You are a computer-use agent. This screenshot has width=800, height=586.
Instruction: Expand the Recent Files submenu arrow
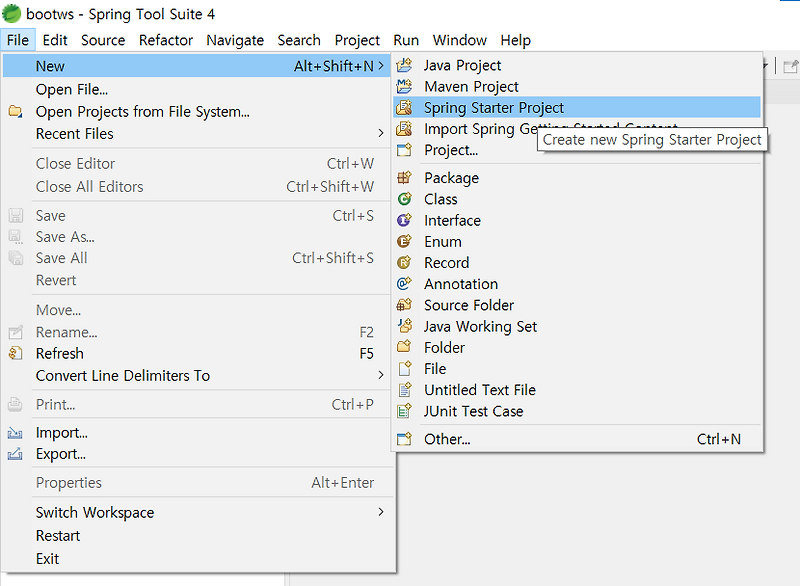(380, 134)
